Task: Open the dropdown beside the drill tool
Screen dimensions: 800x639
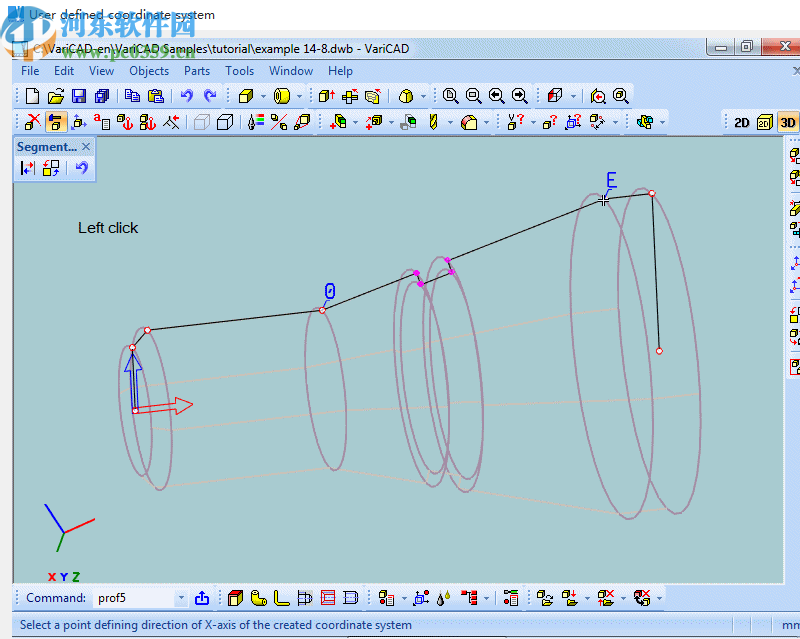Action: point(450,122)
